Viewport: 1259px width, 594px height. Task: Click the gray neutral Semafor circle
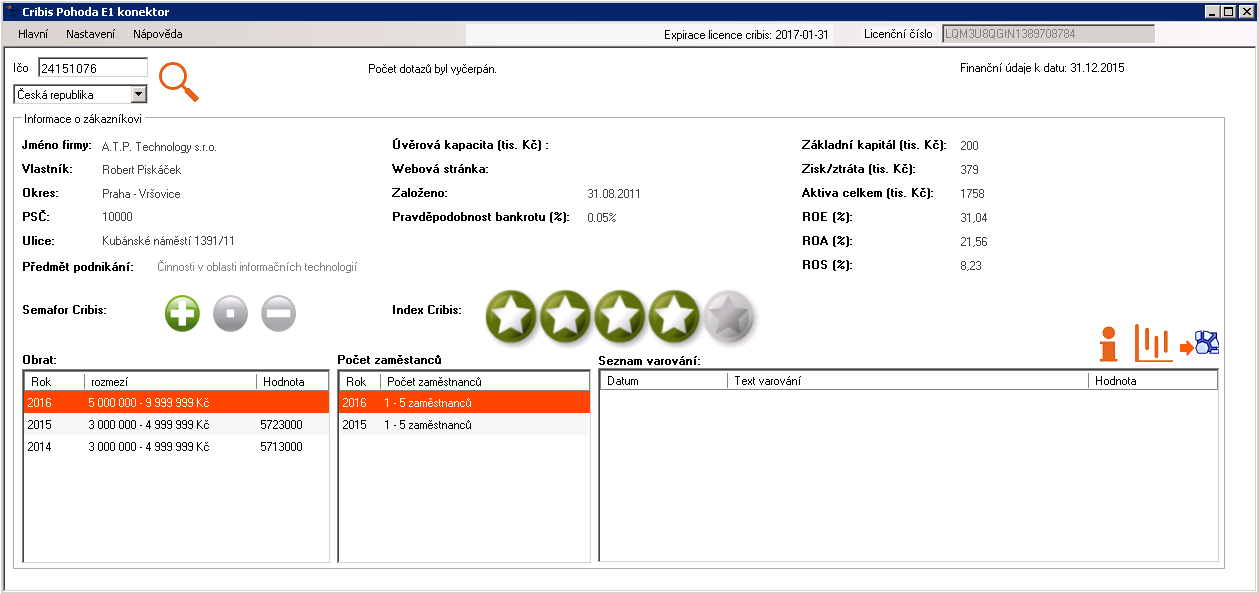pos(230,313)
